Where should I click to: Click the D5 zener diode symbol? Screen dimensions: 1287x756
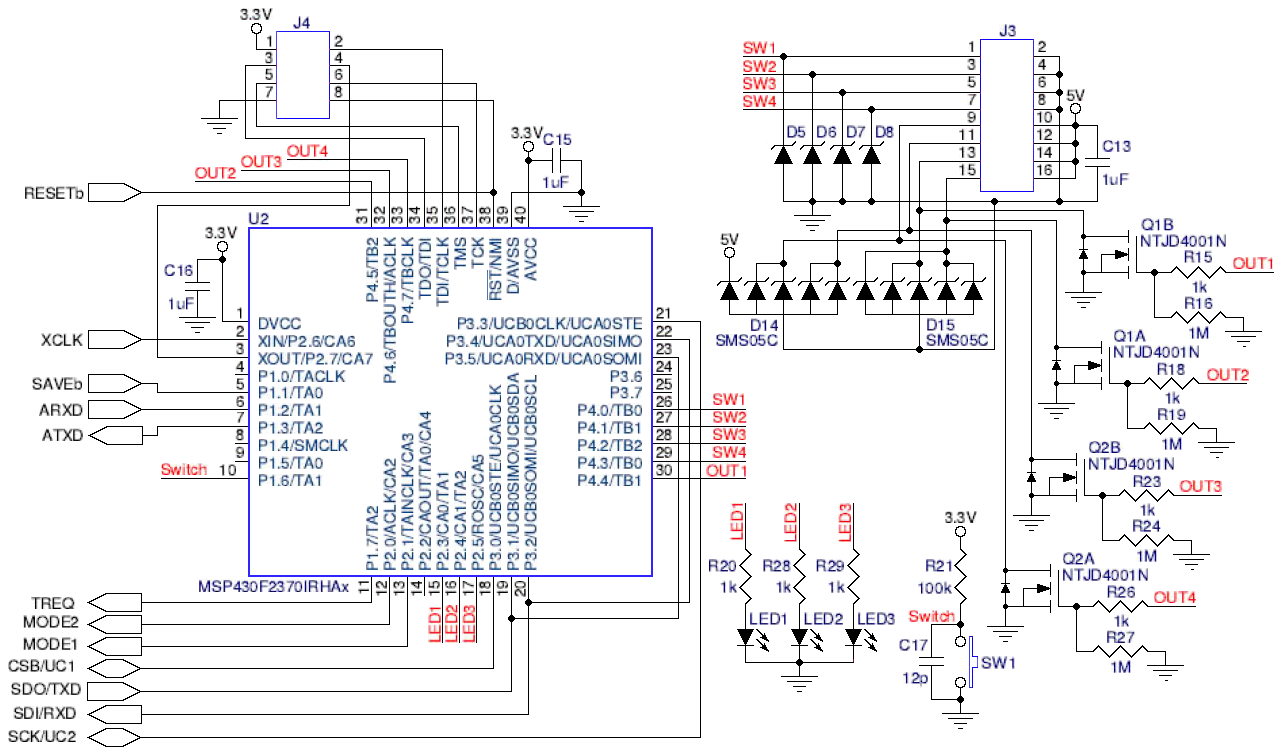click(783, 155)
